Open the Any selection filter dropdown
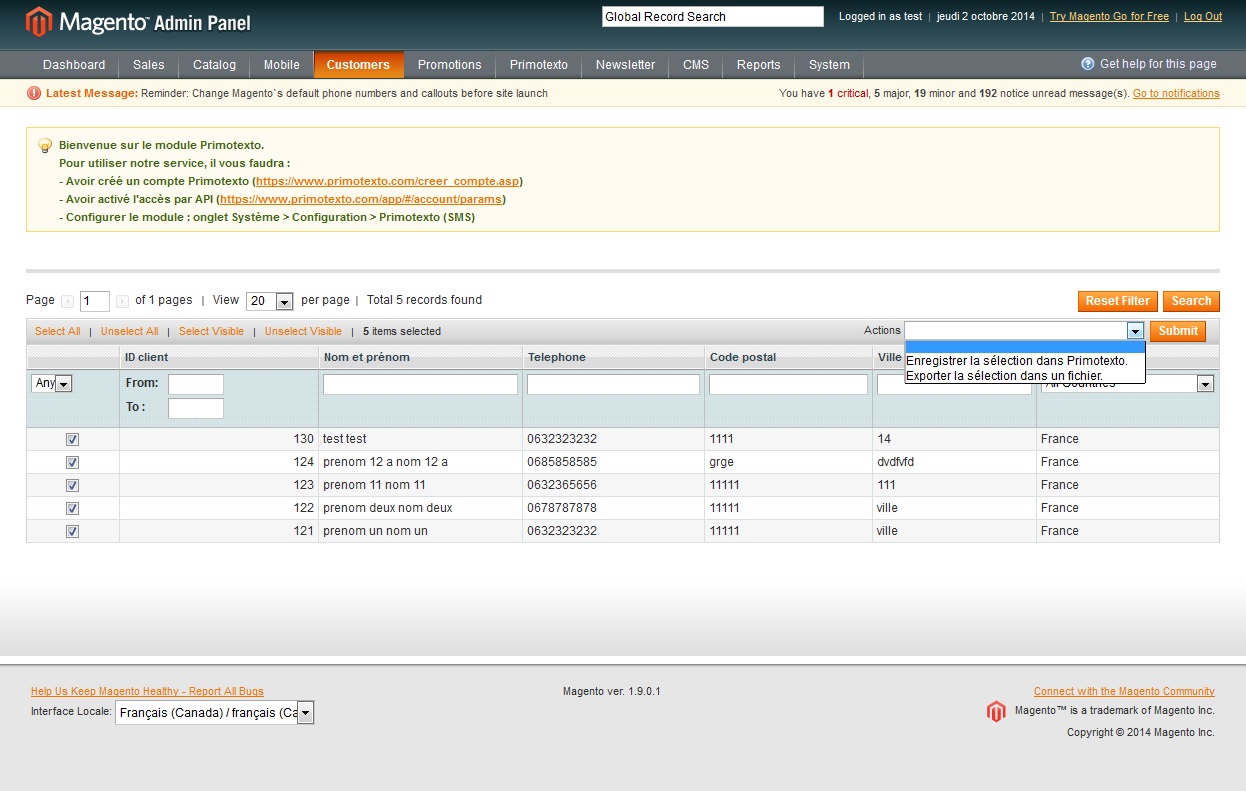Image resolution: width=1246 pixels, height=791 pixels. [x=52, y=383]
